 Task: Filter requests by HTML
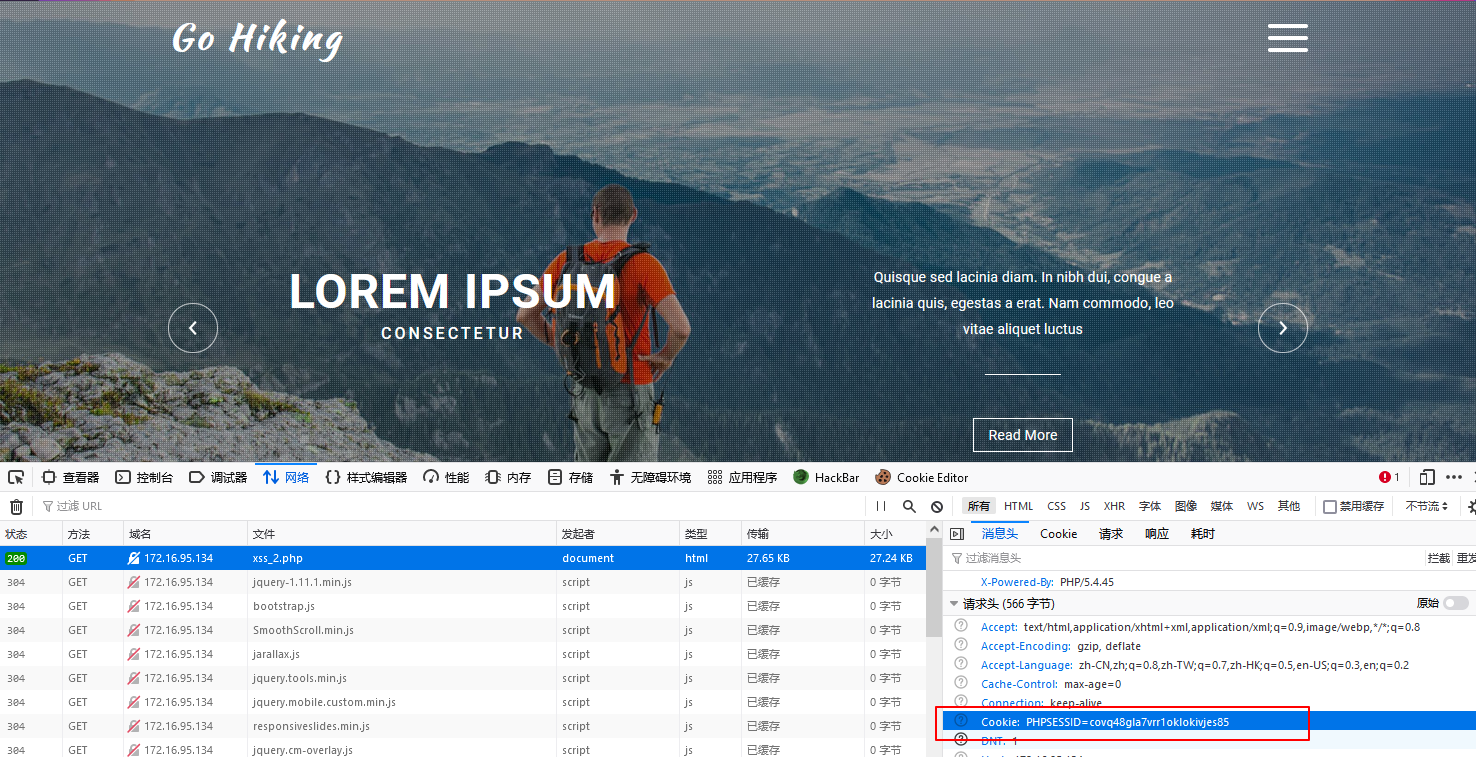click(1019, 507)
